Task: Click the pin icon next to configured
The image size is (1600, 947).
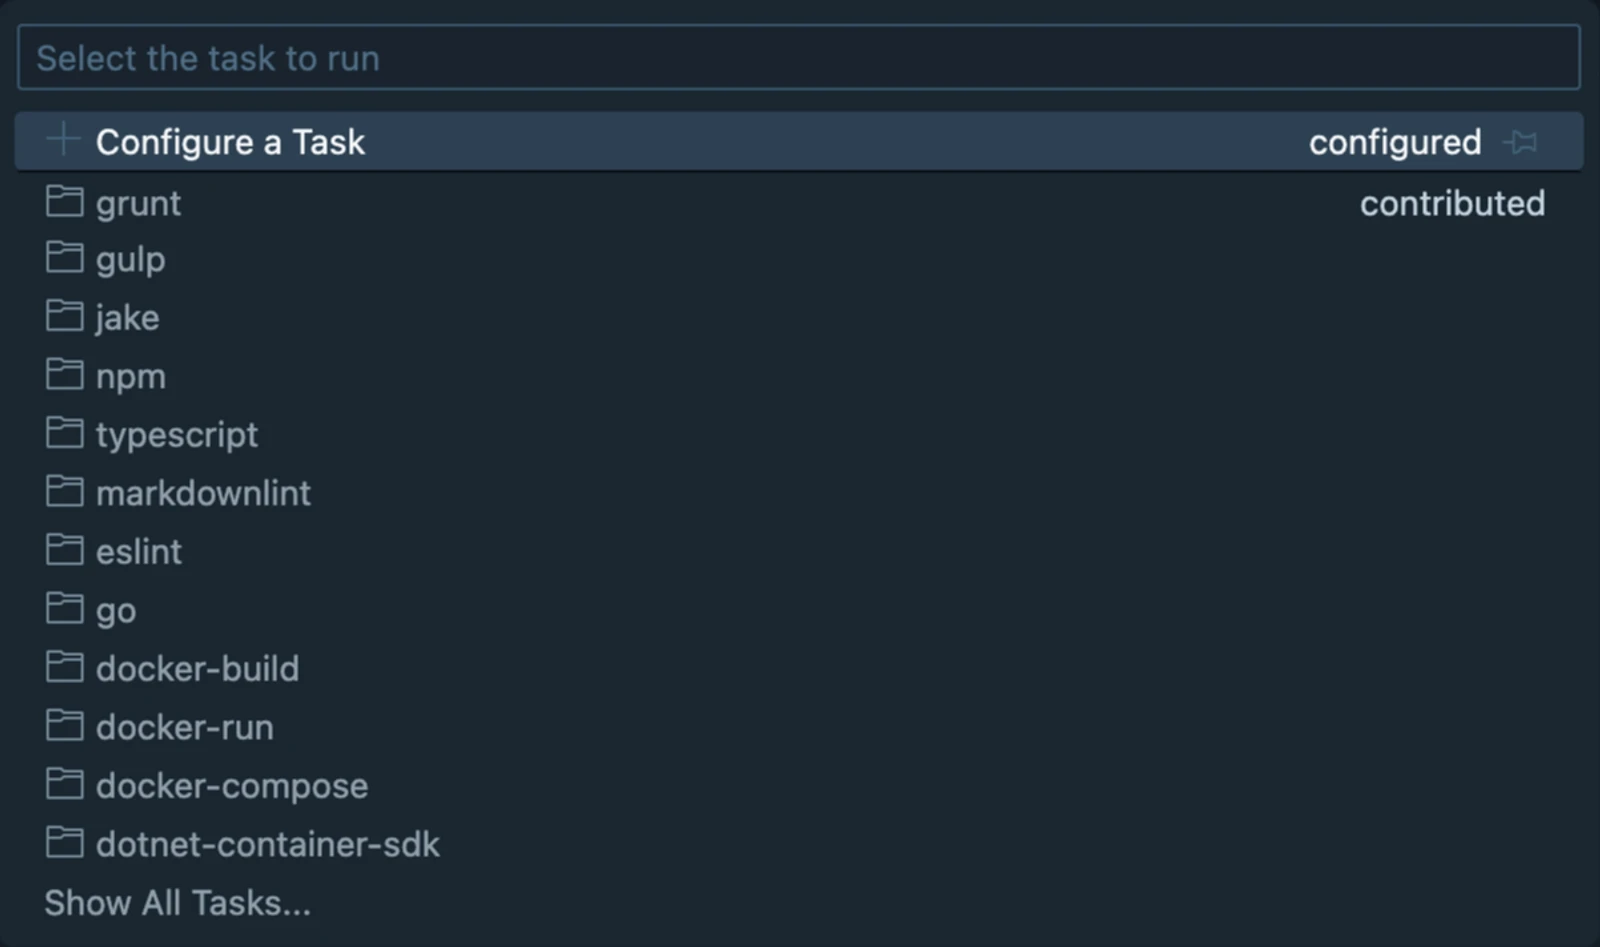Action: [x=1521, y=142]
